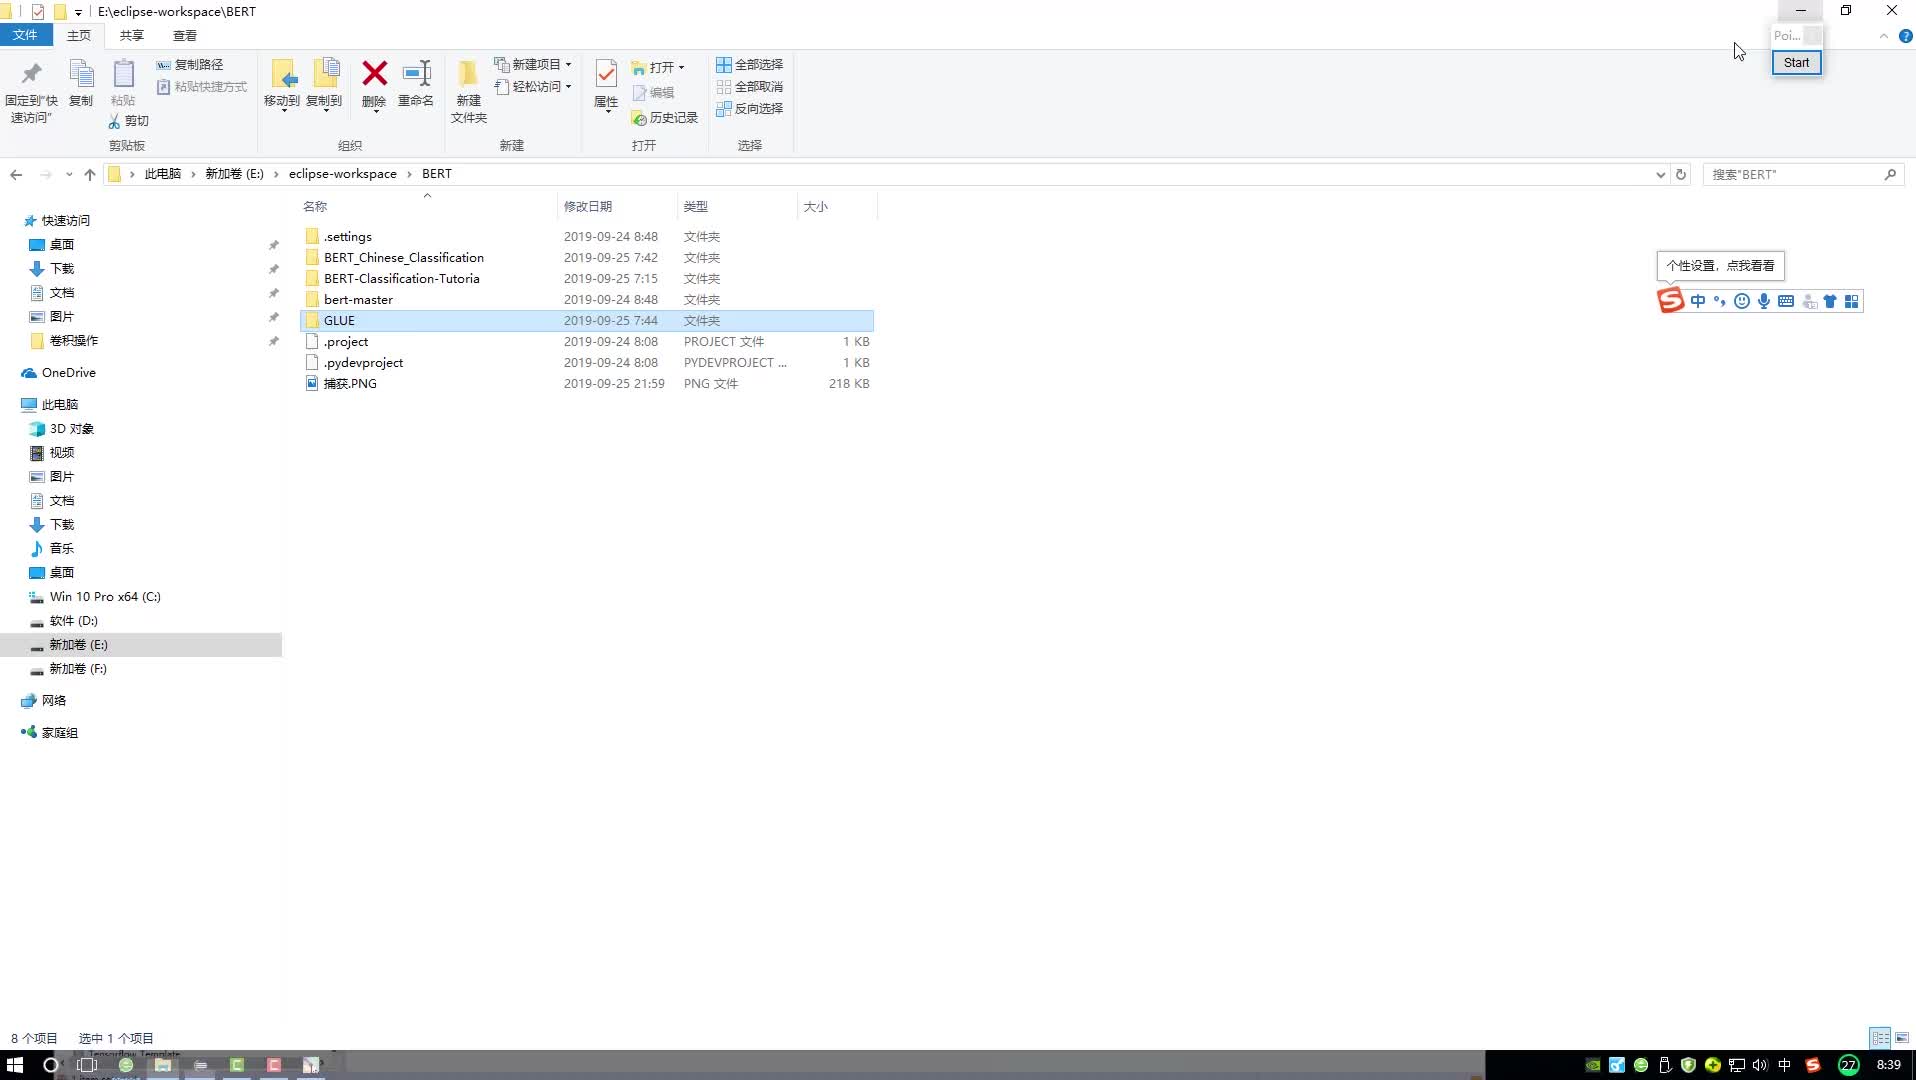Click Sogou toolbar skin shirt icon
The height and width of the screenshot is (1080, 1916).
[x=1830, y=301]
